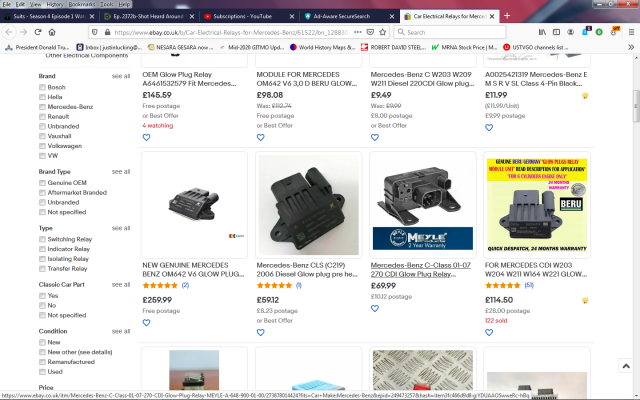Image resolution: width=640 pixels, height=400 pixels.
Task: Open the (51) ratings link on the BERU listing
Action: click(529, 285)
